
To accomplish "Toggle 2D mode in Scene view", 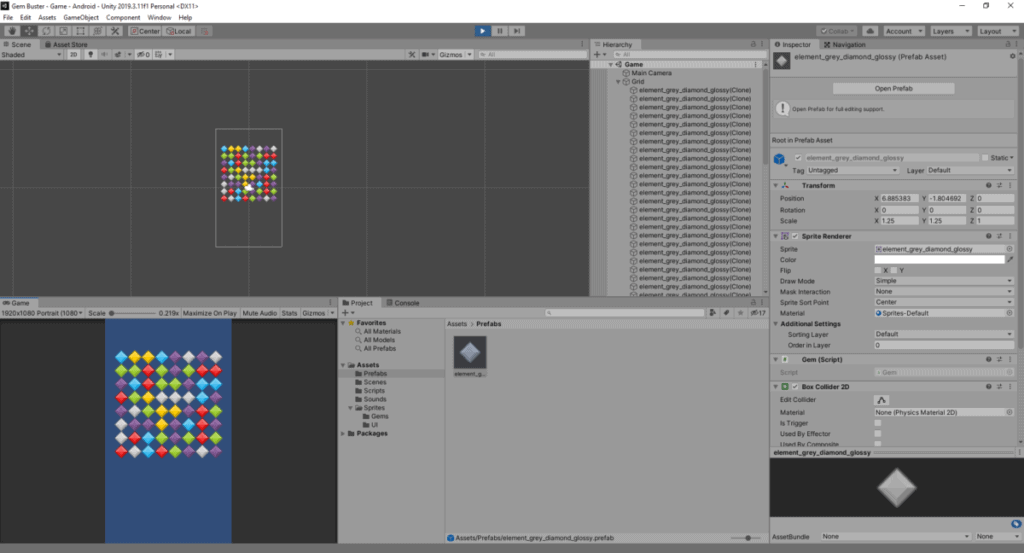I will pyautogui.click(x=73, y=55).
